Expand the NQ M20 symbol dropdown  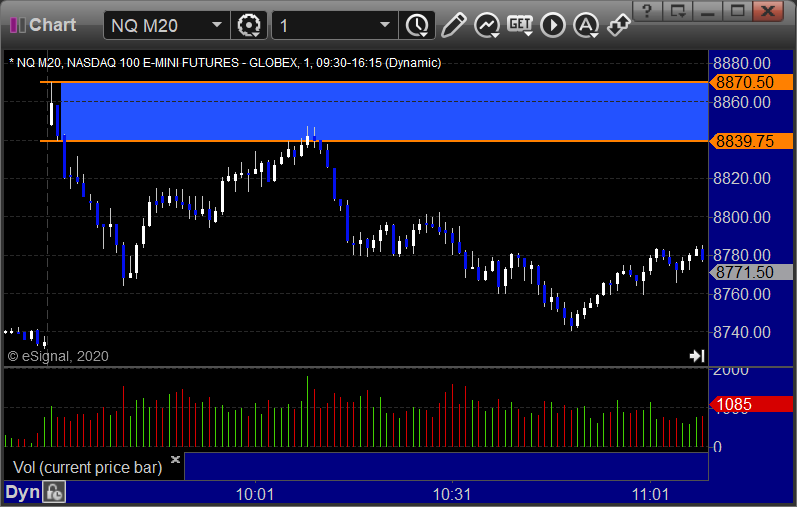(217, 25)
